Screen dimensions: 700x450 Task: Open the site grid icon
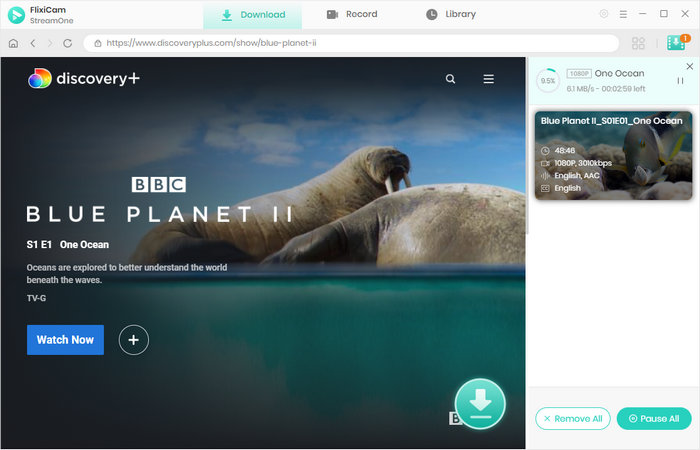638,43
